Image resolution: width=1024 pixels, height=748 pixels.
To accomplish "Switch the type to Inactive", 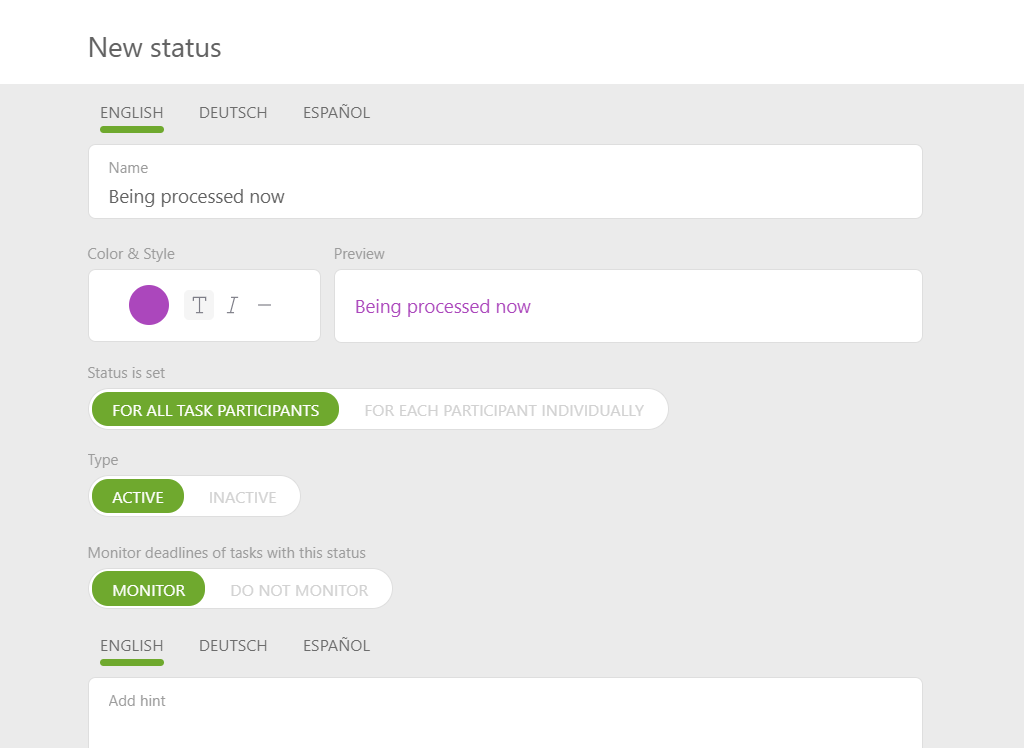I will 242,496.
